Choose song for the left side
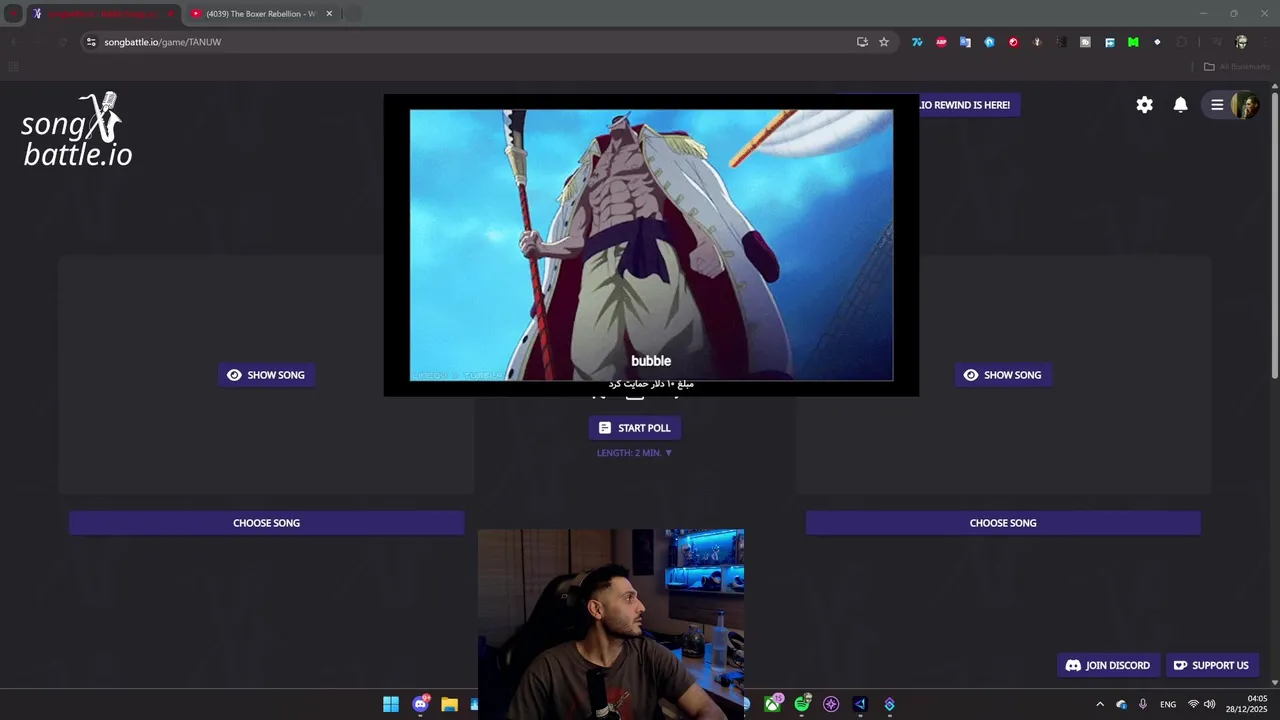Viewport: 1280px width, 720px height. 266,523
